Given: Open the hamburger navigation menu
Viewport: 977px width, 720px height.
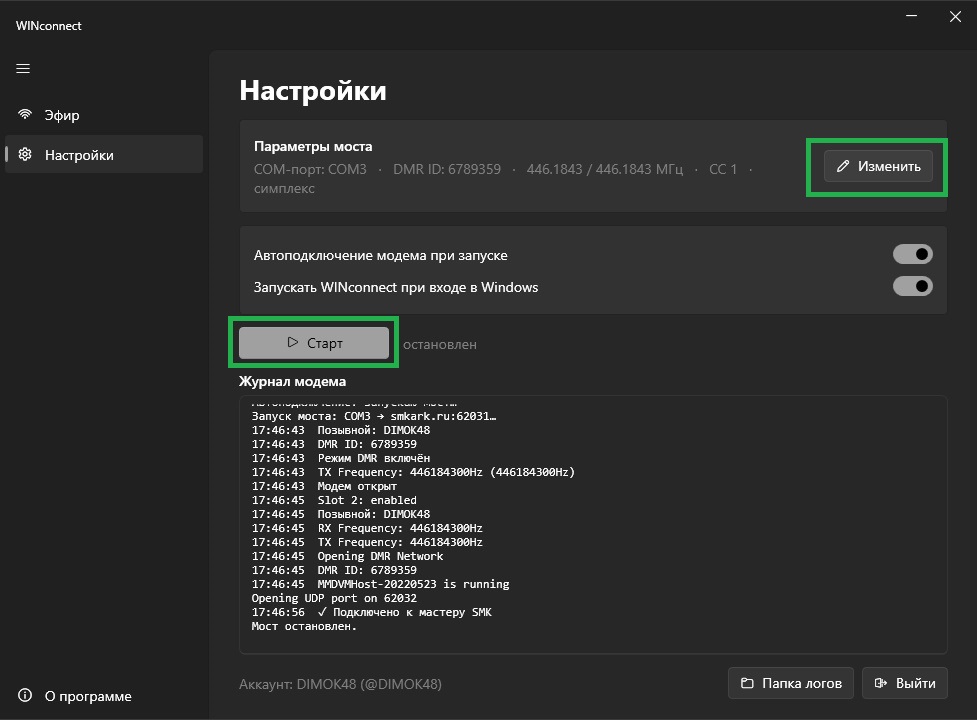Looking at the screenshot, I should coord(23,69).
